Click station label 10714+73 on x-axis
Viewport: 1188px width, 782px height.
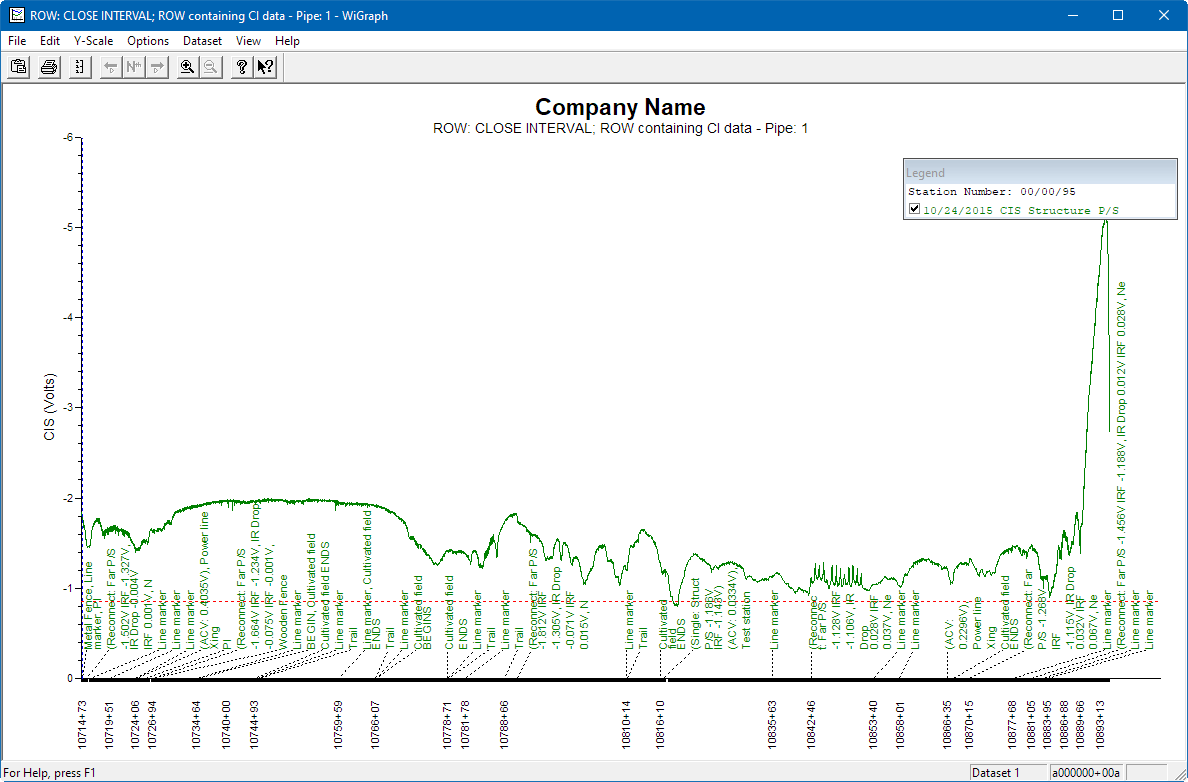(82, 724)
